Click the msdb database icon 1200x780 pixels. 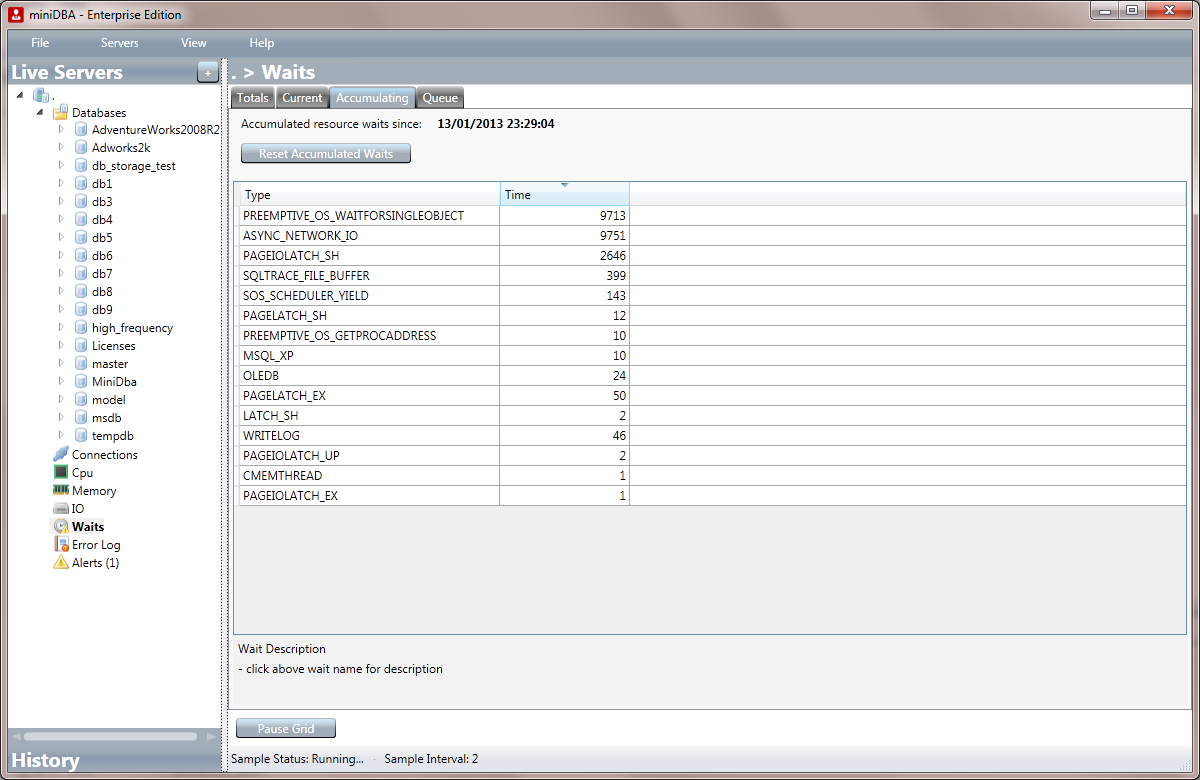(81, 418)
